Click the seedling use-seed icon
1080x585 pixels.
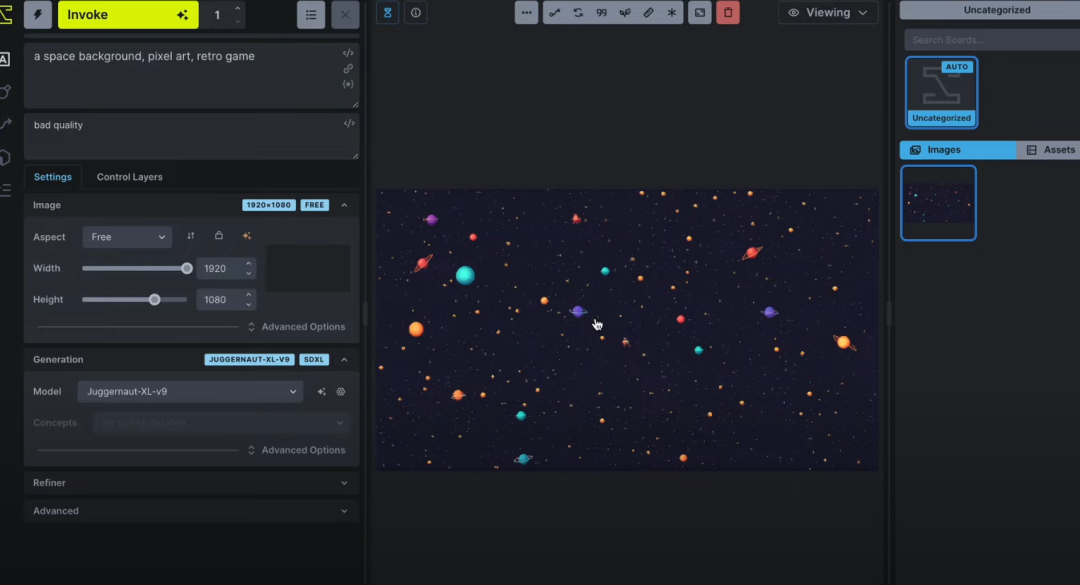tap(625, 13)
